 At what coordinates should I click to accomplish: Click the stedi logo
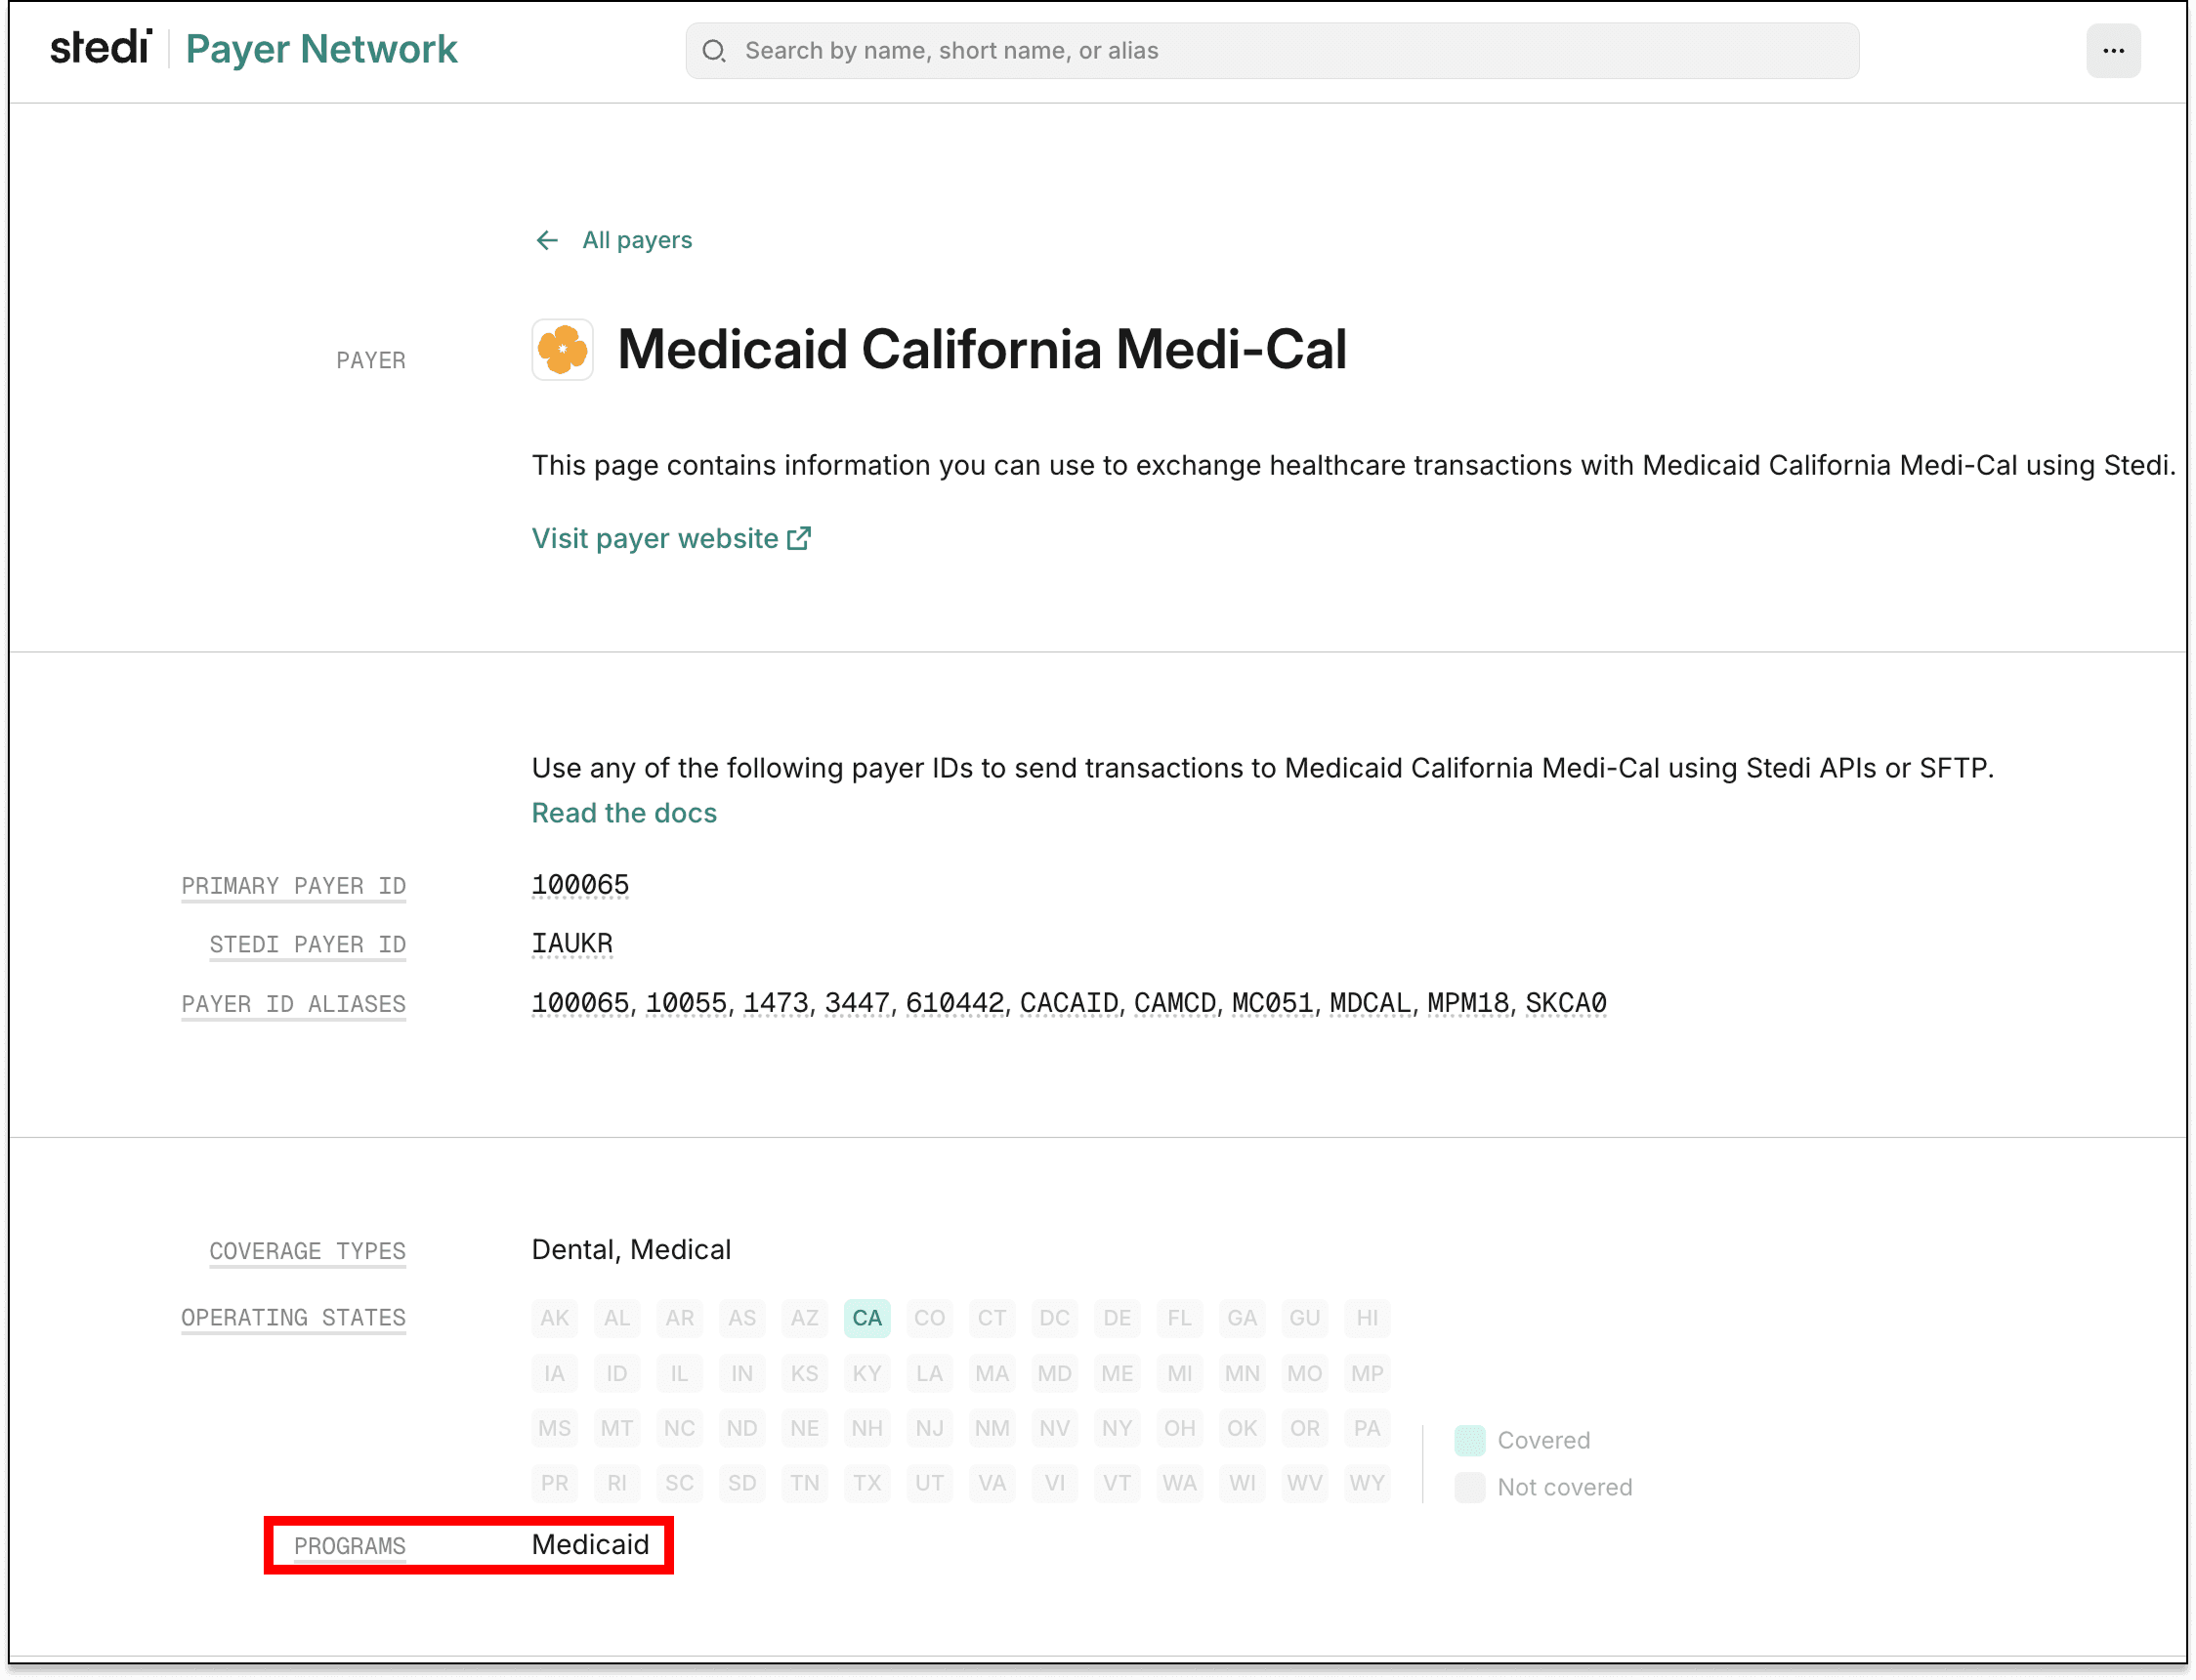(101, 48)
